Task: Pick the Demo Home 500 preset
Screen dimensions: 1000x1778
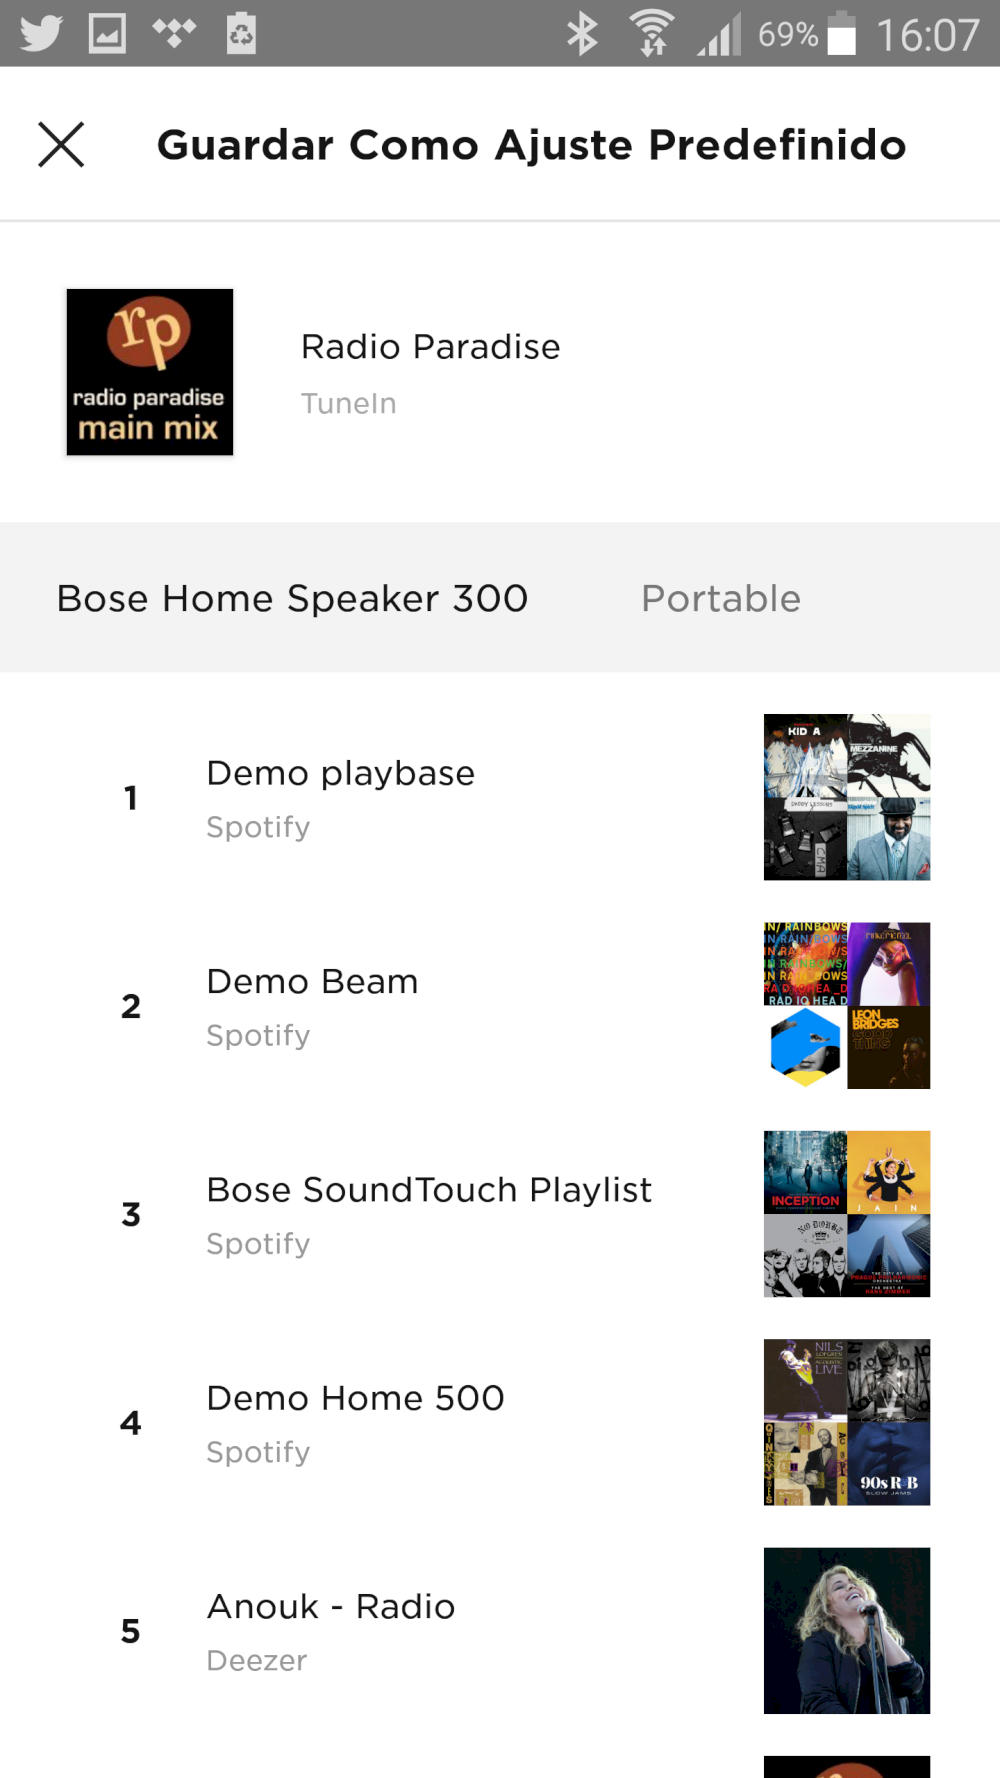Action: coord(355,1421)
